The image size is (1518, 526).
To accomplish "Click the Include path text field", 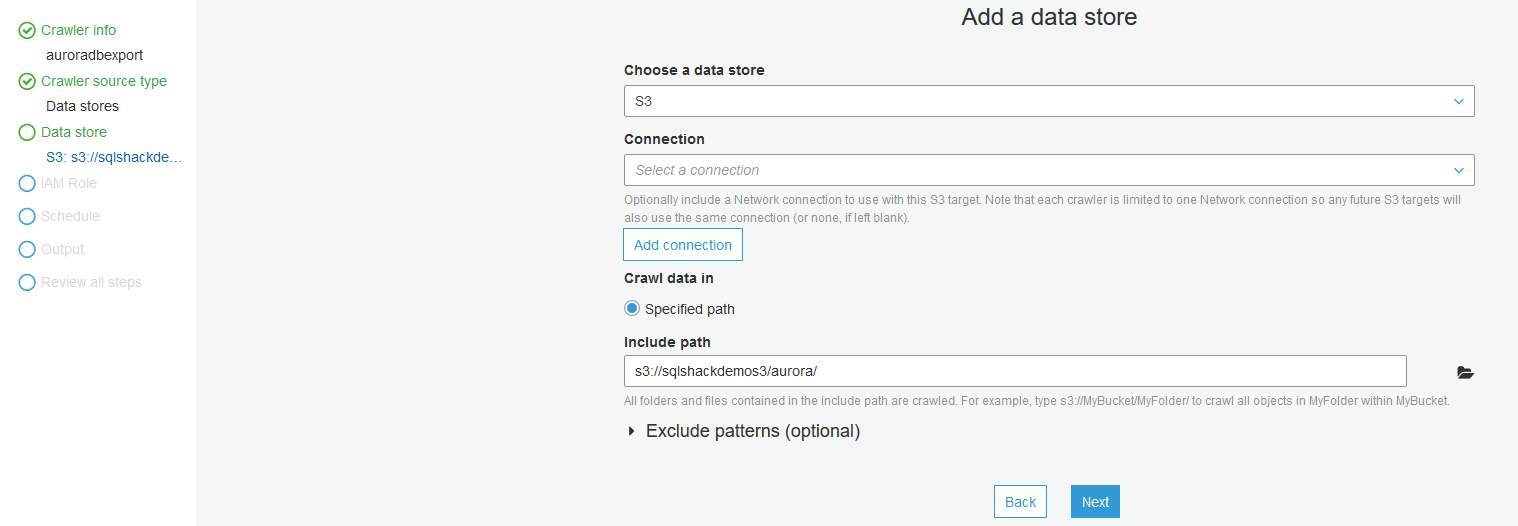I will [x=1014, y=371].
